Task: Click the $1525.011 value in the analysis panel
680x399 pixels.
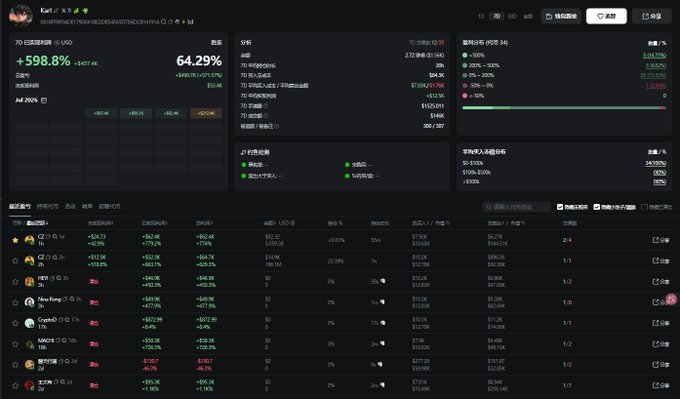Action: 432,106
